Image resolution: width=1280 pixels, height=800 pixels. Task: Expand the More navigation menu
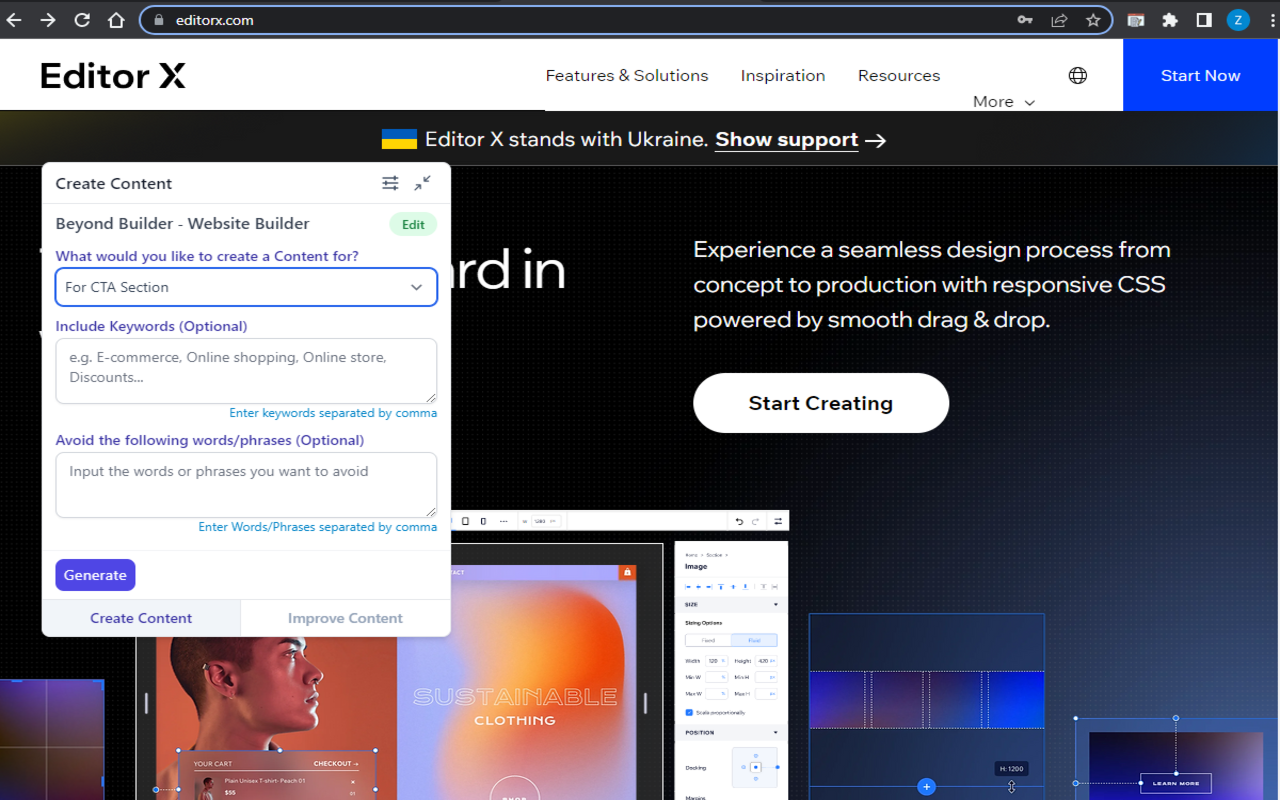click(x=1002, y=101)
